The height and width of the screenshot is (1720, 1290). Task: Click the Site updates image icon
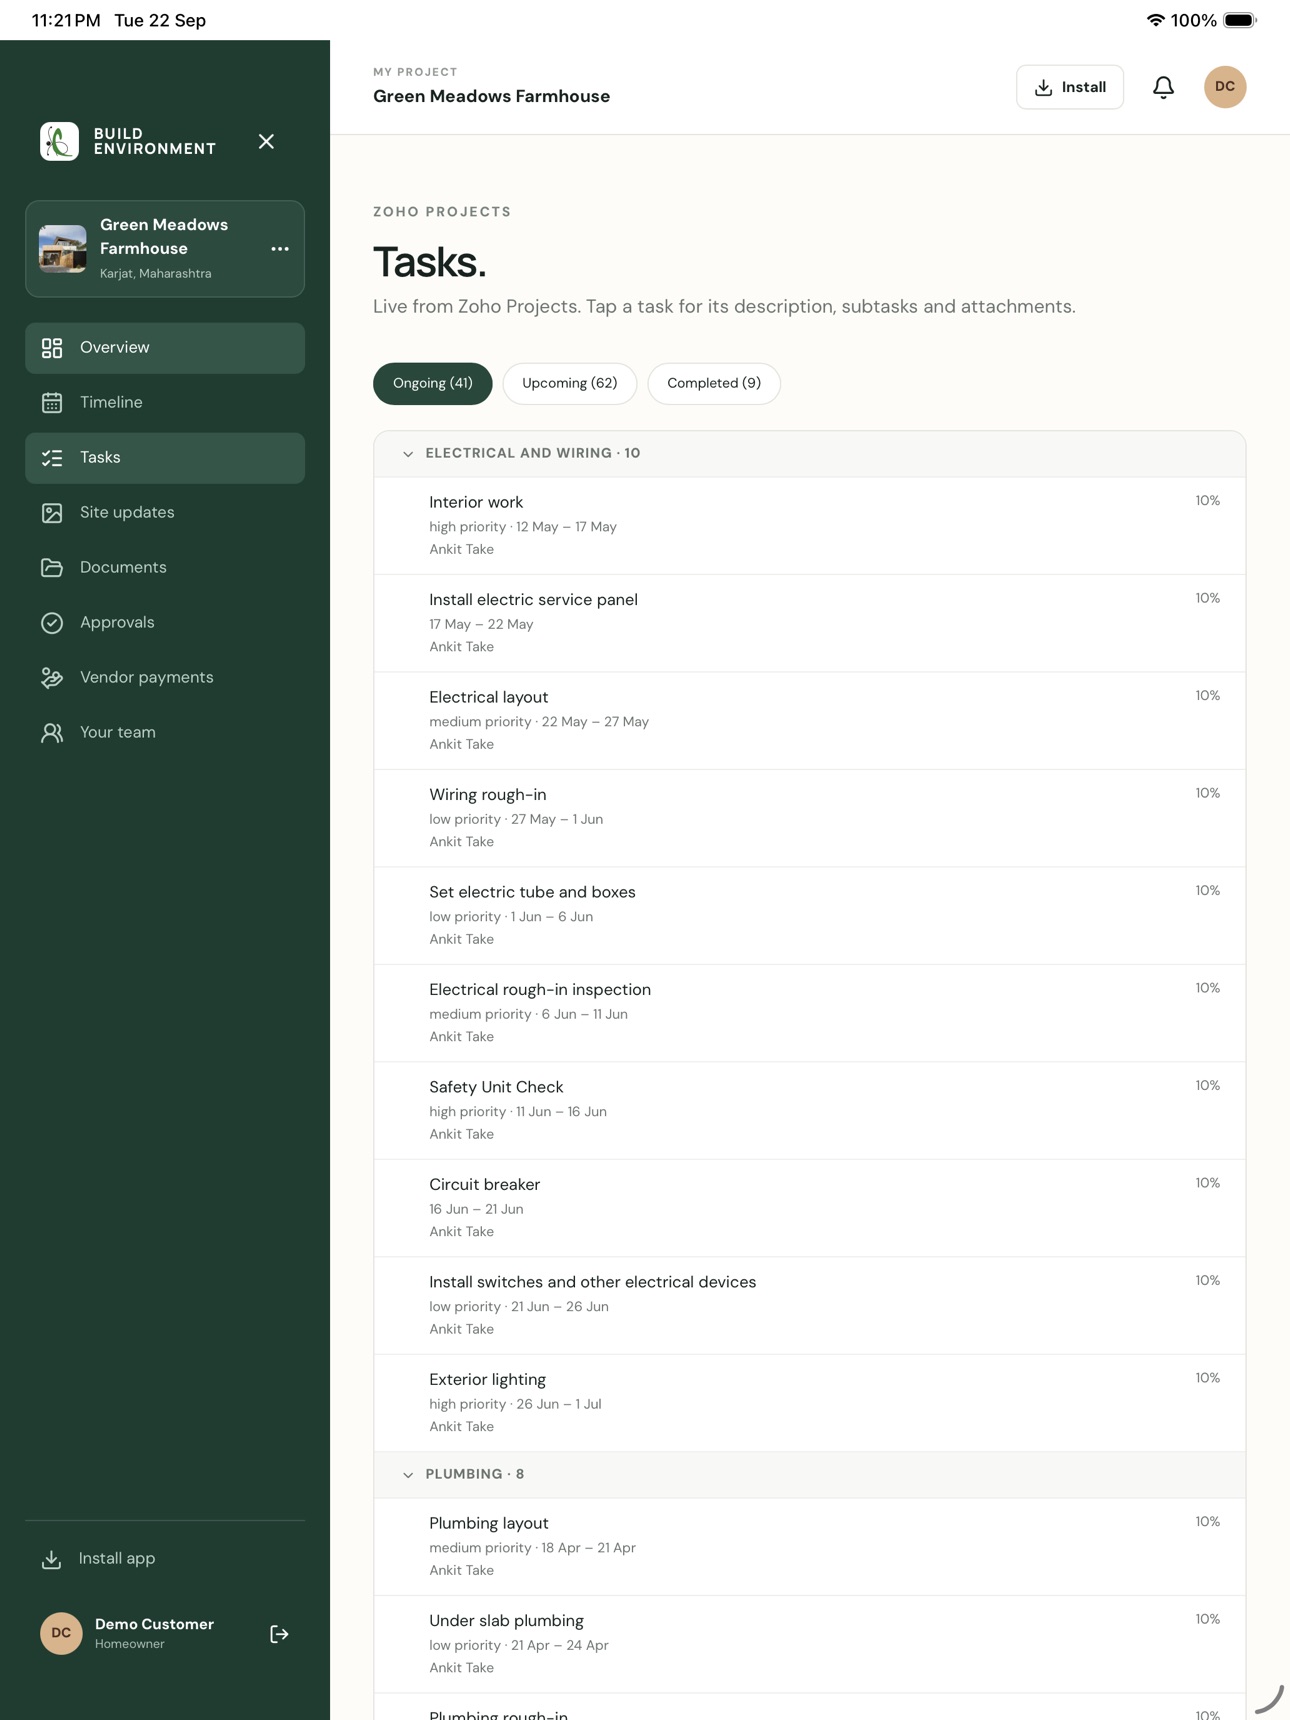(52, 513)
